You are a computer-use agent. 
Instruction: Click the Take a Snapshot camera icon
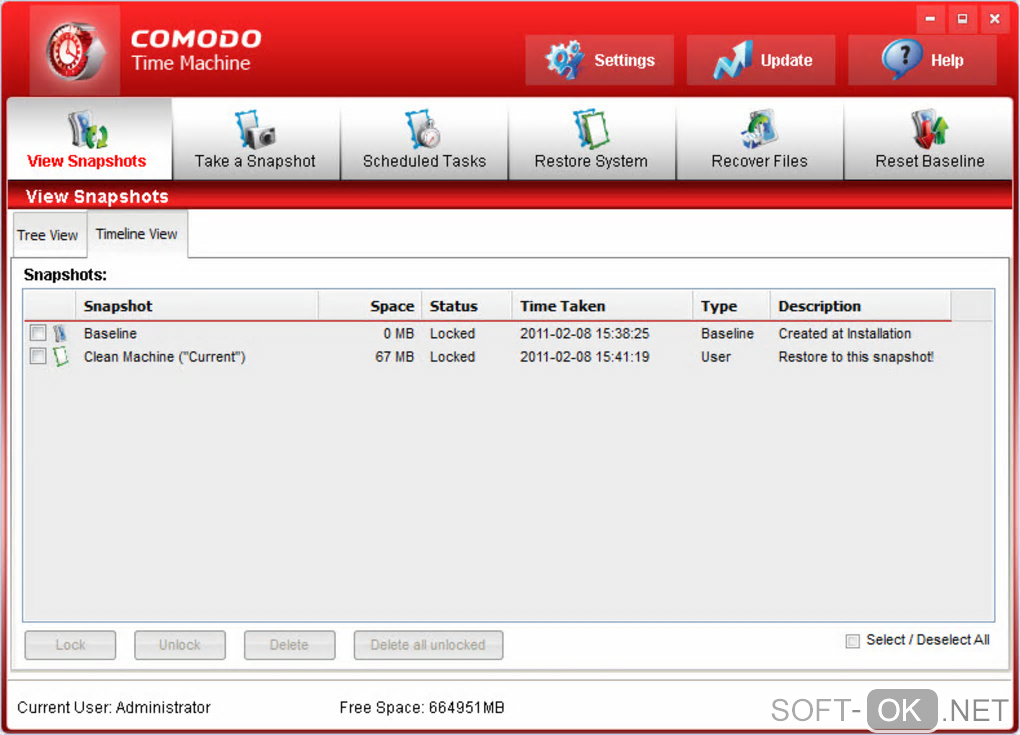pos(255,129)
